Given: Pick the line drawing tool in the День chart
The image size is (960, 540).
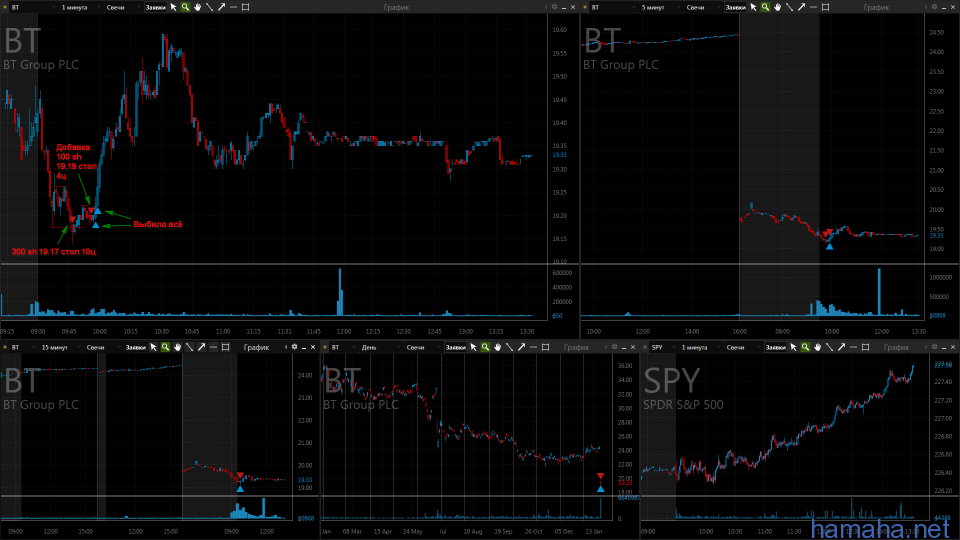Looking at the screenshot, I should (x=509, y=347).
